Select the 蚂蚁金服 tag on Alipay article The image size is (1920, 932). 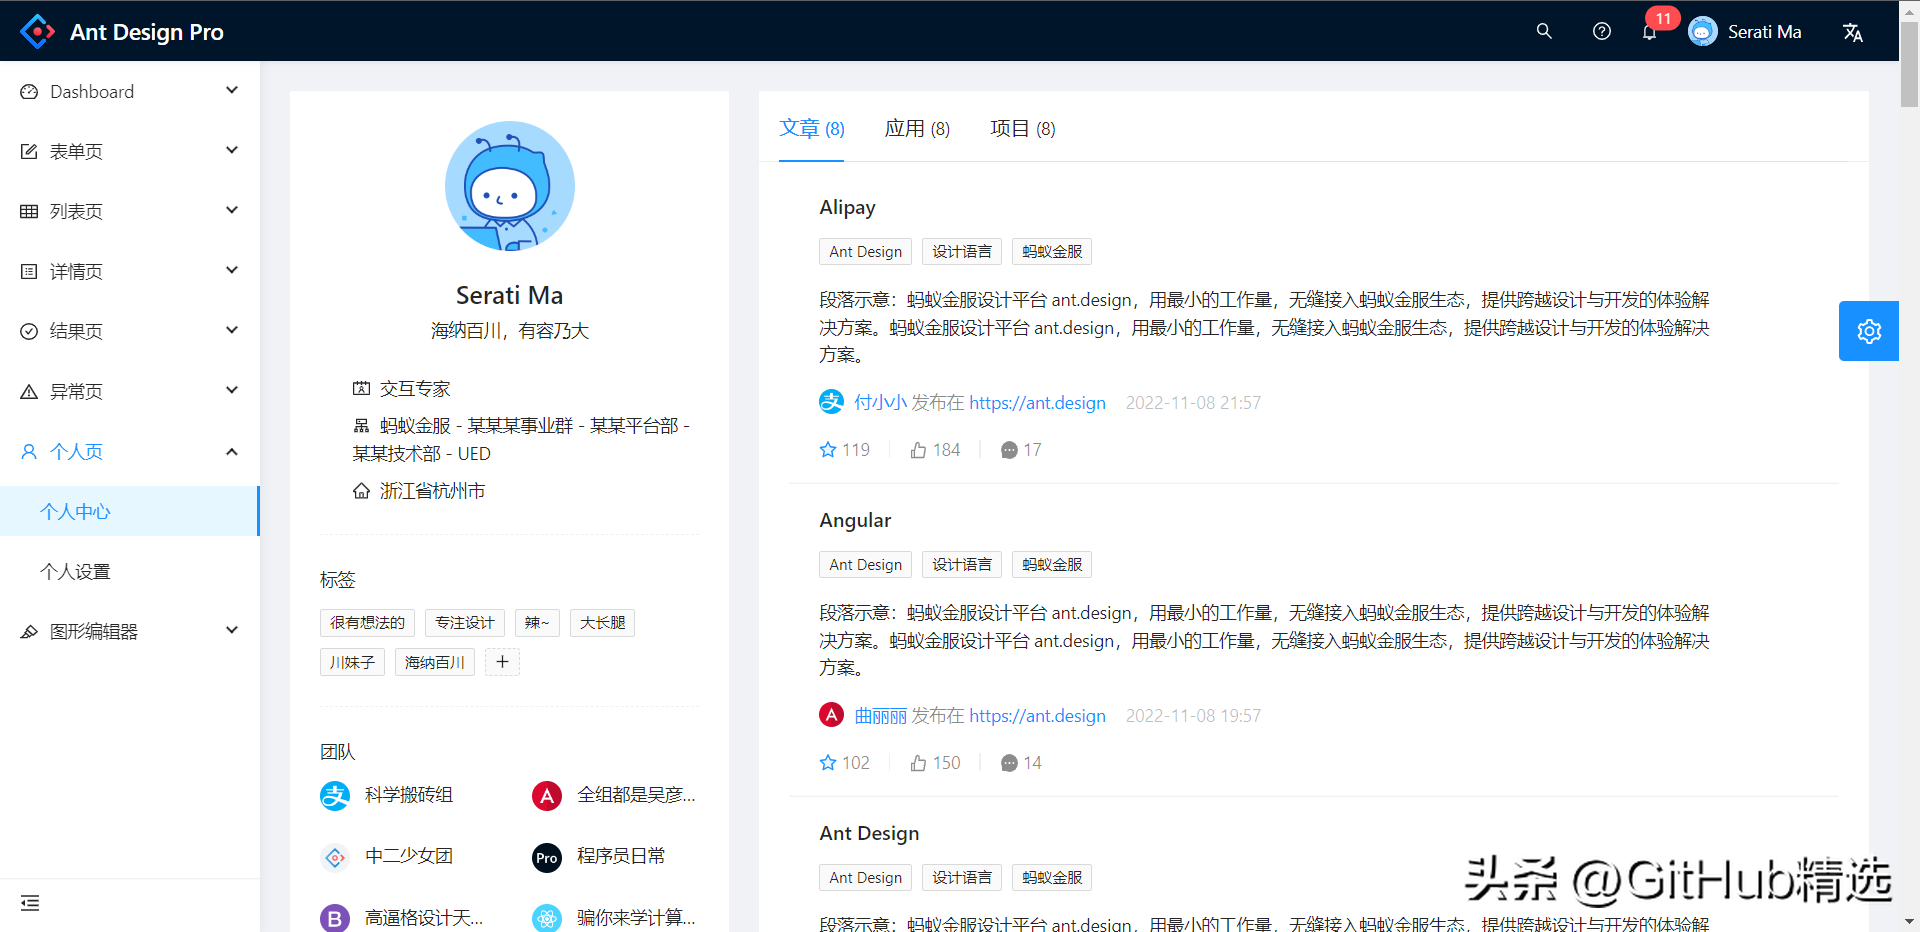(1051, 251)
